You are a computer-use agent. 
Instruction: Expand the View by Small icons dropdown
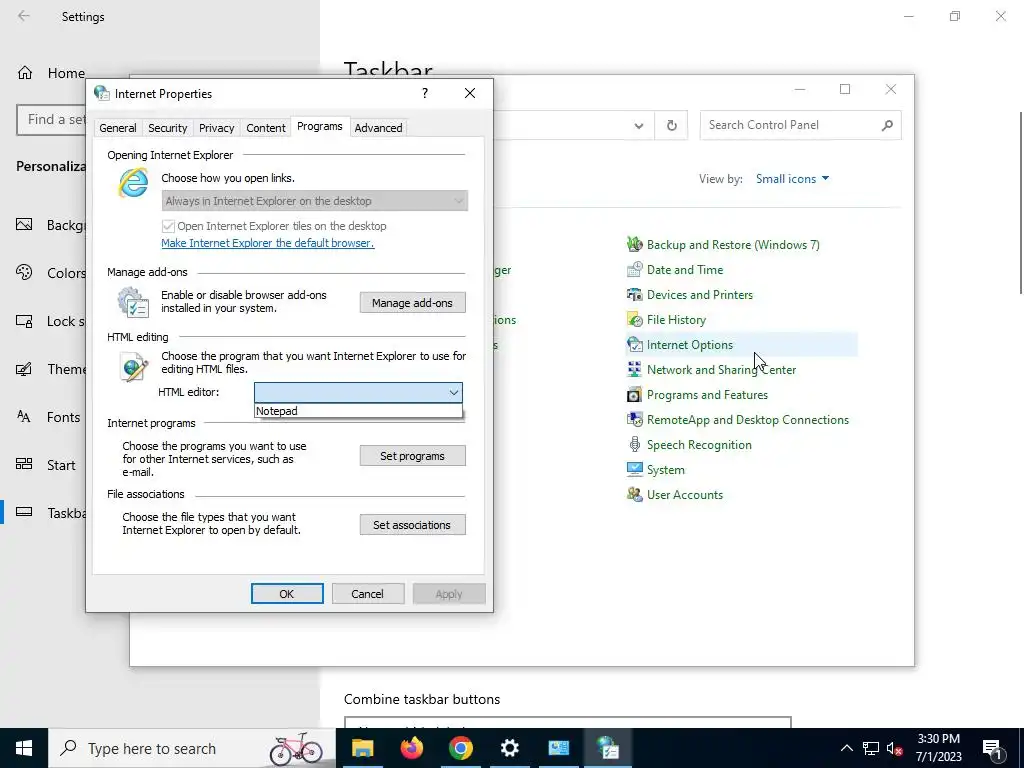[x=792, y=179]
